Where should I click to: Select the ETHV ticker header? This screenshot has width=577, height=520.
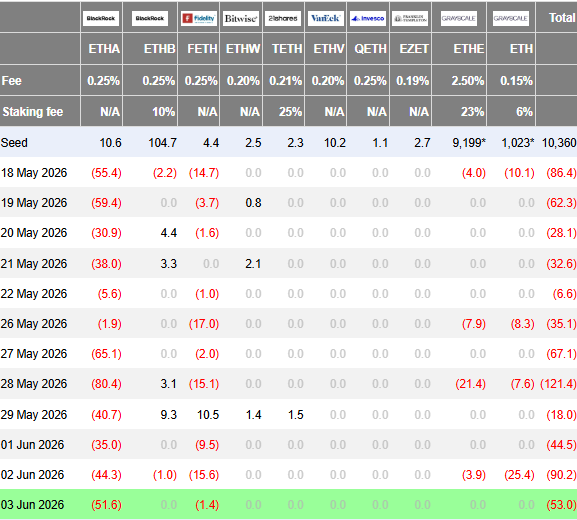tap(329, 49)
